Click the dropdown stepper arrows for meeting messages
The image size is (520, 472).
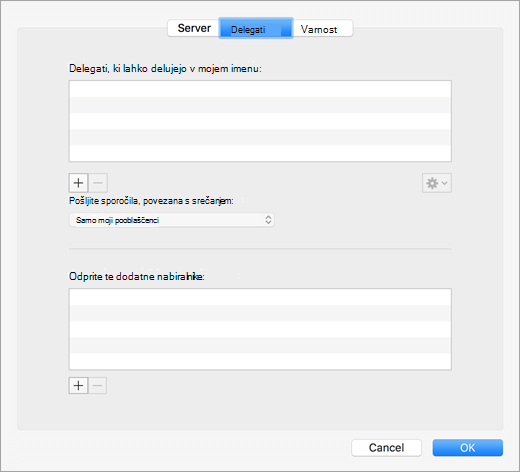click(268, 220)
